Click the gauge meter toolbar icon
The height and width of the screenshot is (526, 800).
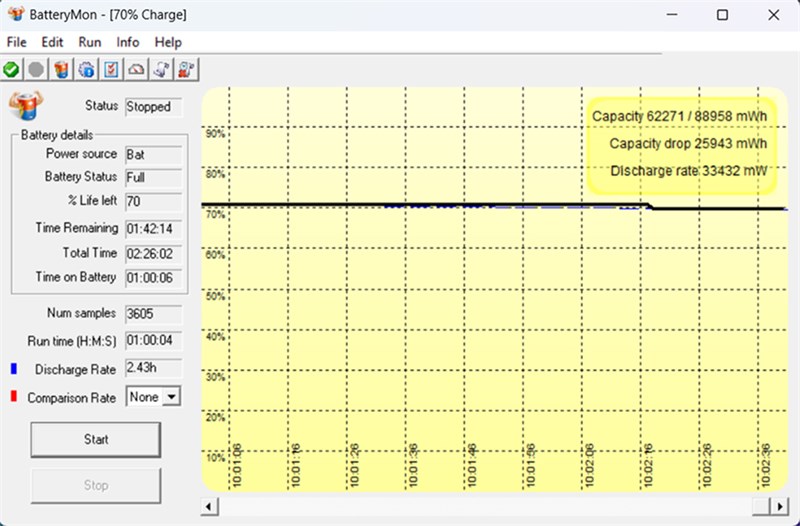click(136, 69)
